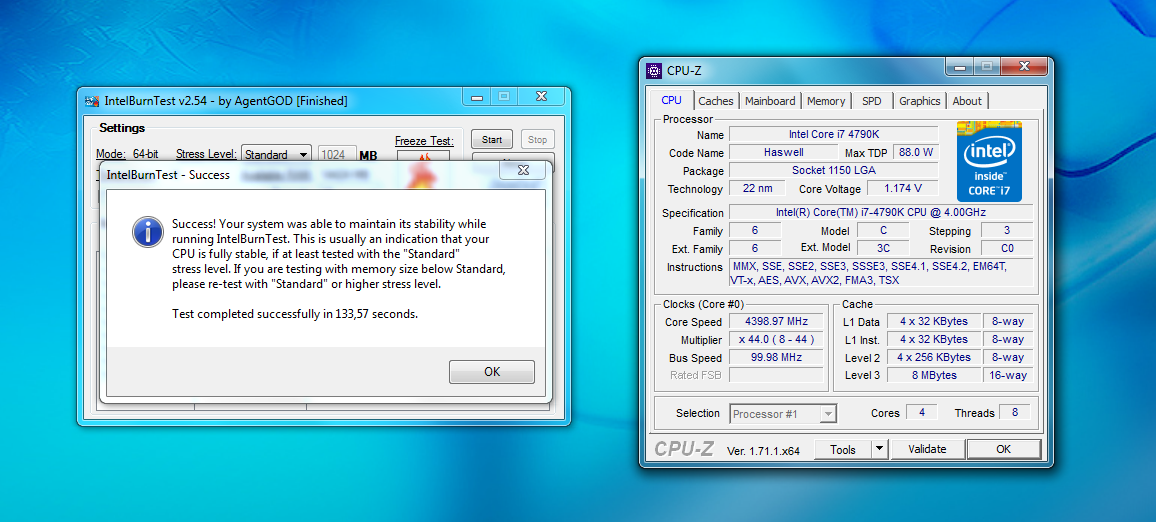
Task: Click the Instructions list field
Action: coord(881,274)
